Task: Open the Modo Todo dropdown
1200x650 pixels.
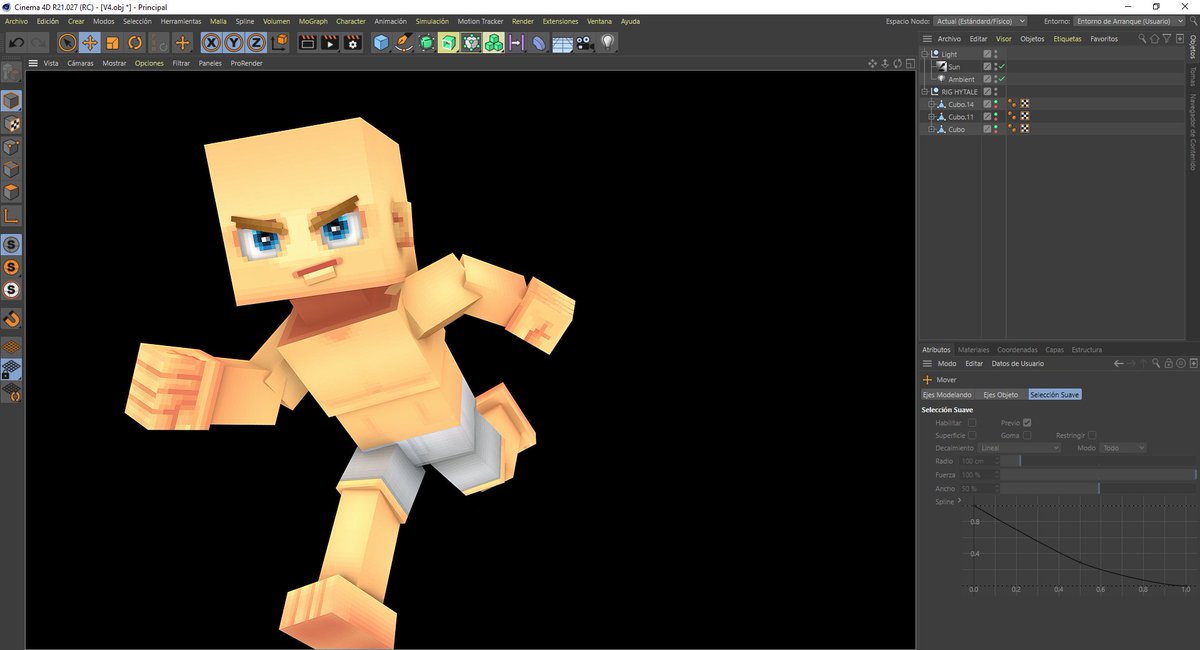Action: pos(1123,448)
